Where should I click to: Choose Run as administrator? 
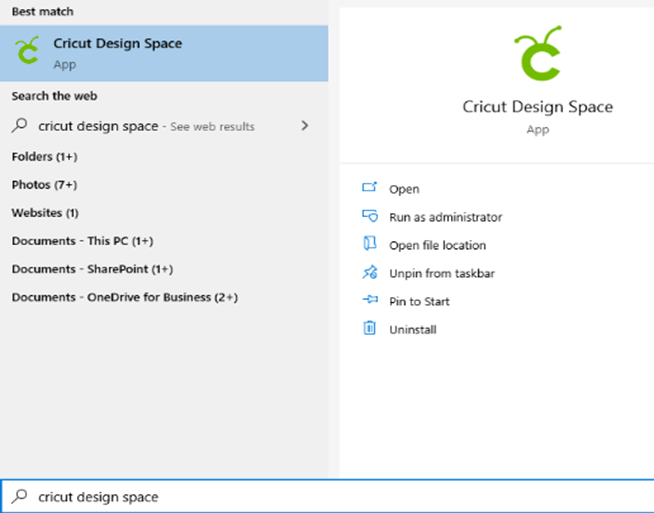(x=445, y=217)
